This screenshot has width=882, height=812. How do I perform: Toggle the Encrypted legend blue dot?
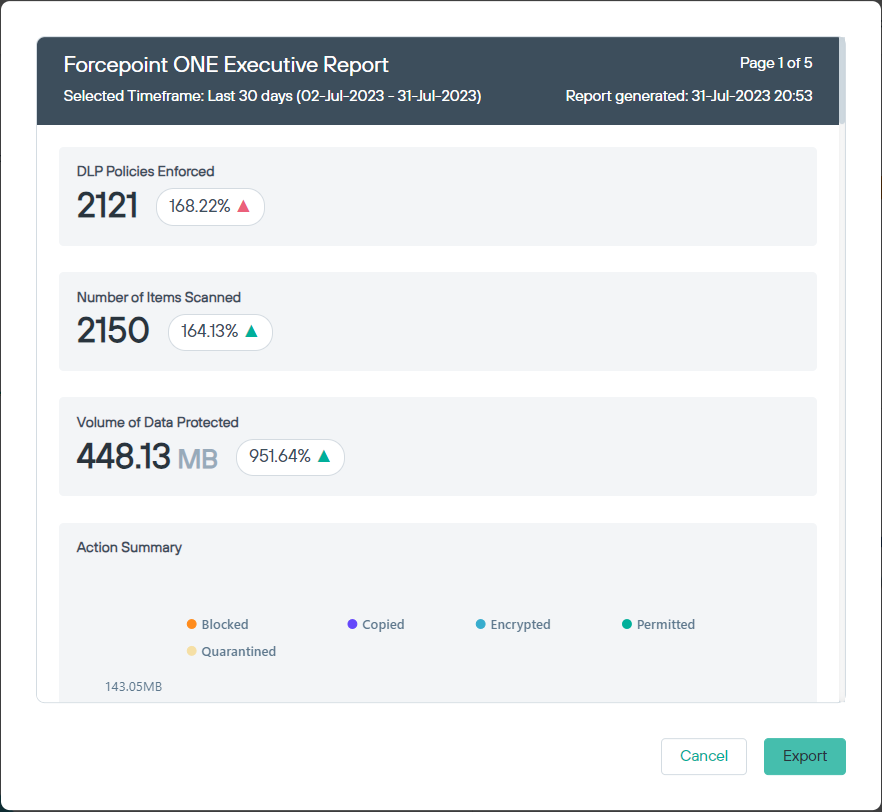click(480, 624)
